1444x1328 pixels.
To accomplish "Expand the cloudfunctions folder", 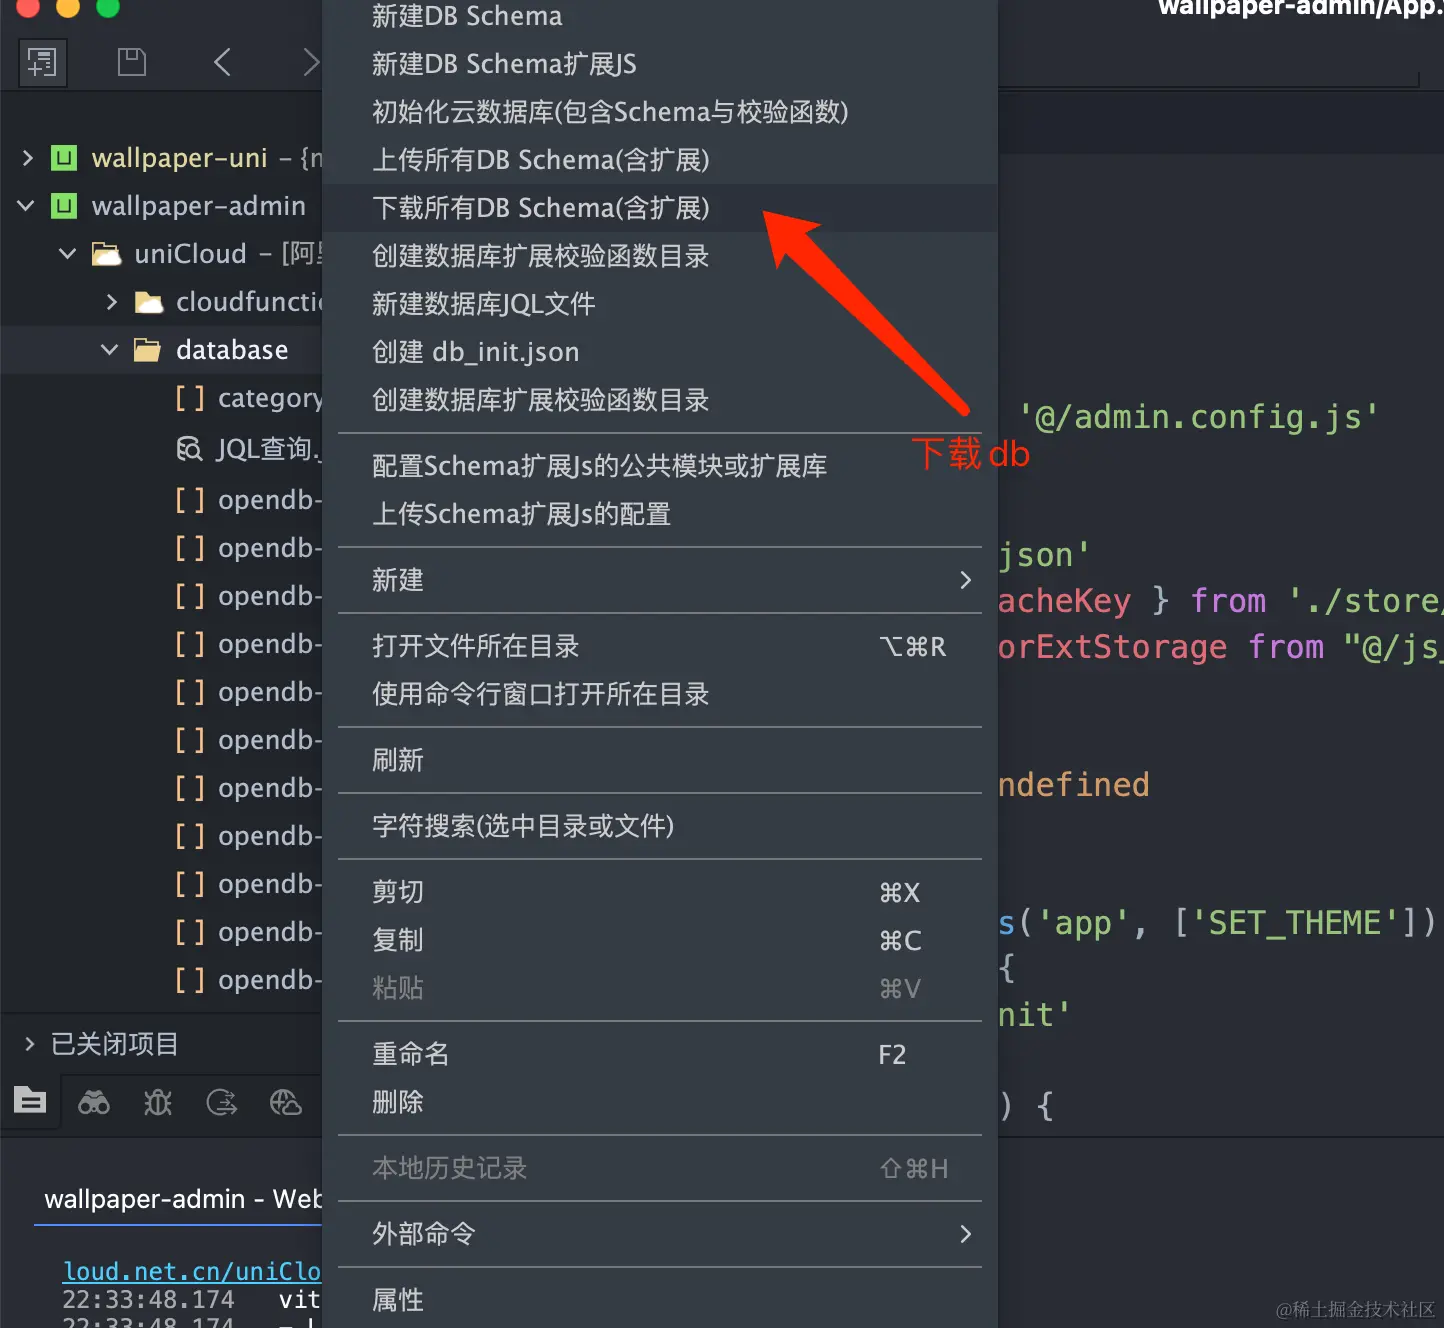I will 113,301.
